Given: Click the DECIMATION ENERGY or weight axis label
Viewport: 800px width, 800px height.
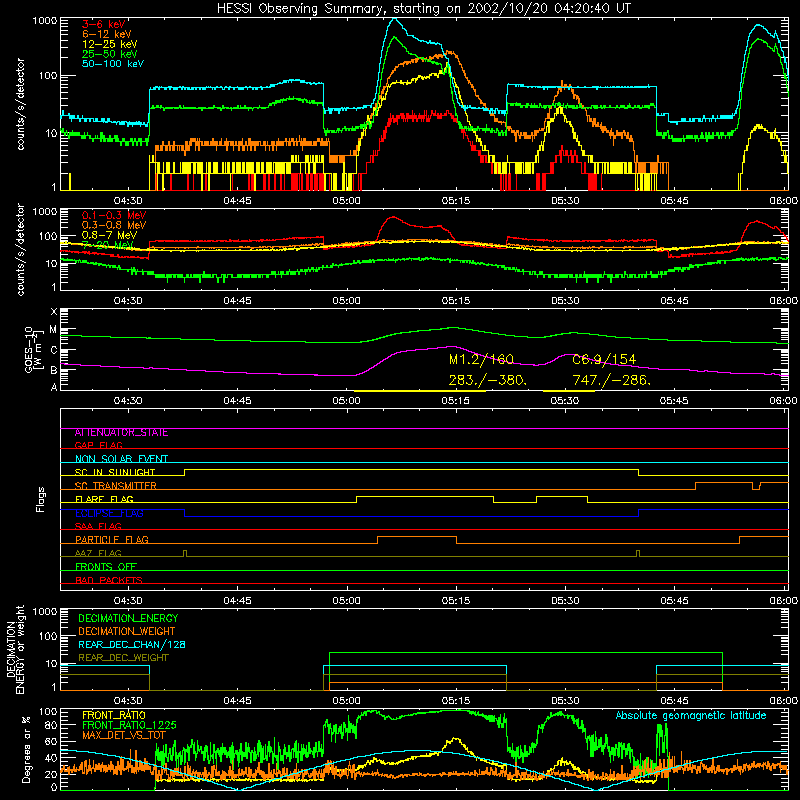Looking at the screenshot, I should pyautogui.click(x=15, y=649).
